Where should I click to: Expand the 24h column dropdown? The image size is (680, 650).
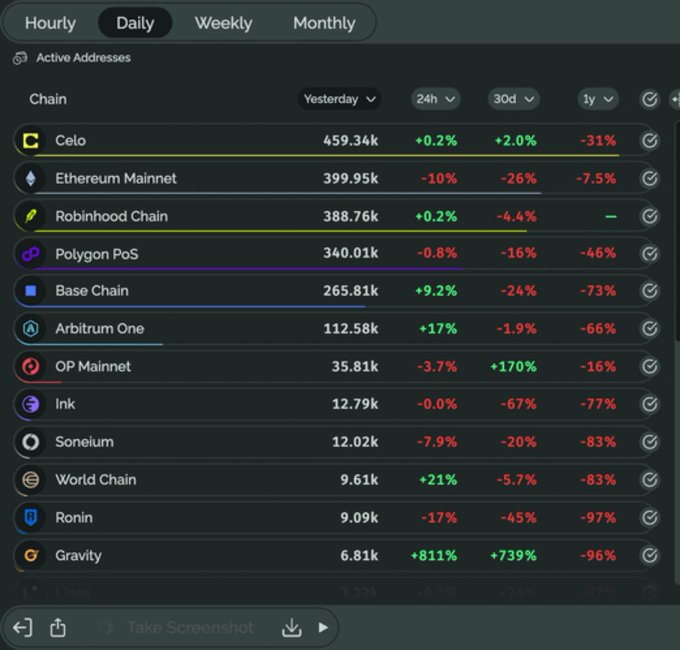coord(435,99)
